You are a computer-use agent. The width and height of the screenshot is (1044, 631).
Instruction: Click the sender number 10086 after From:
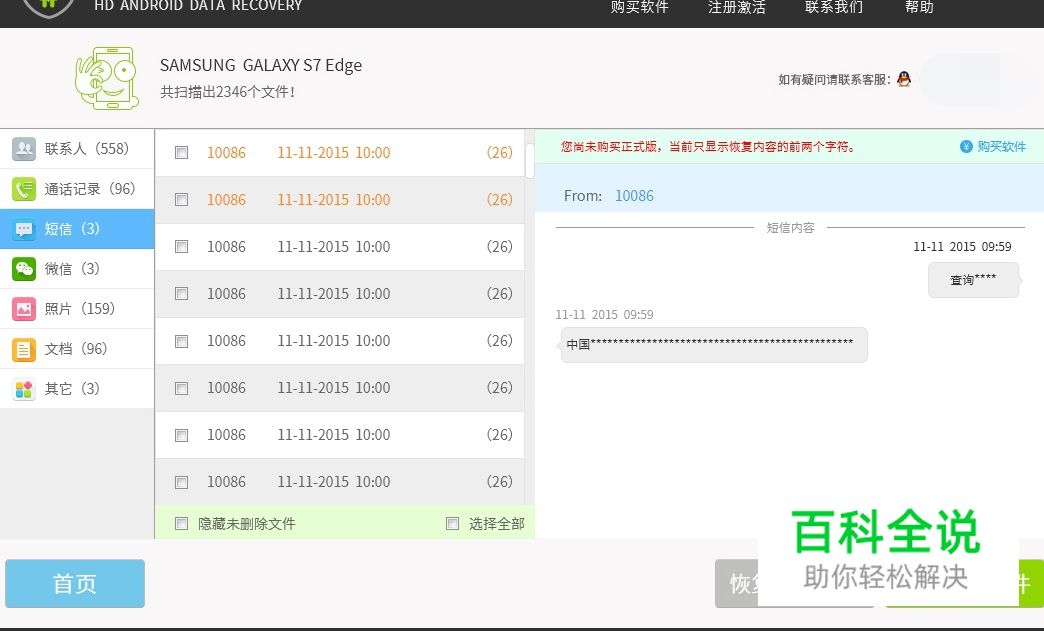click(634, 196)
